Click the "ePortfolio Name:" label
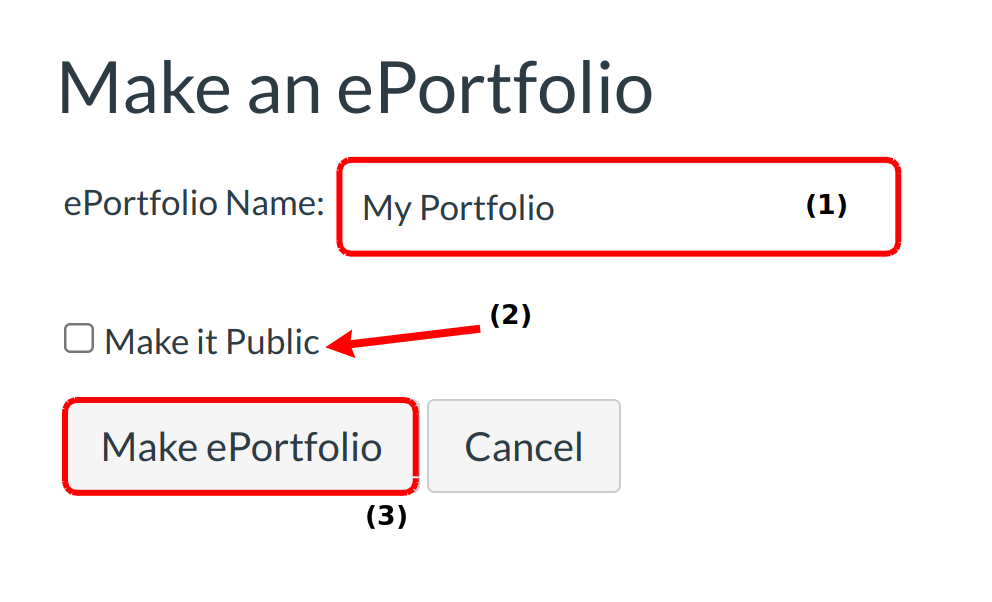This screenshot has width=992, height=602. (194, 204)
